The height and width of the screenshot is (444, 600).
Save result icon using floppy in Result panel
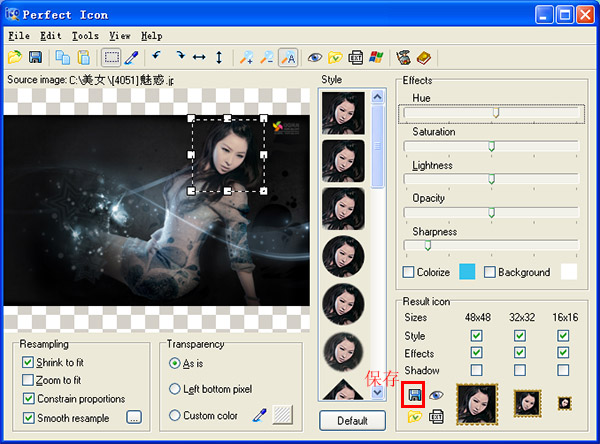pos(414,395)
